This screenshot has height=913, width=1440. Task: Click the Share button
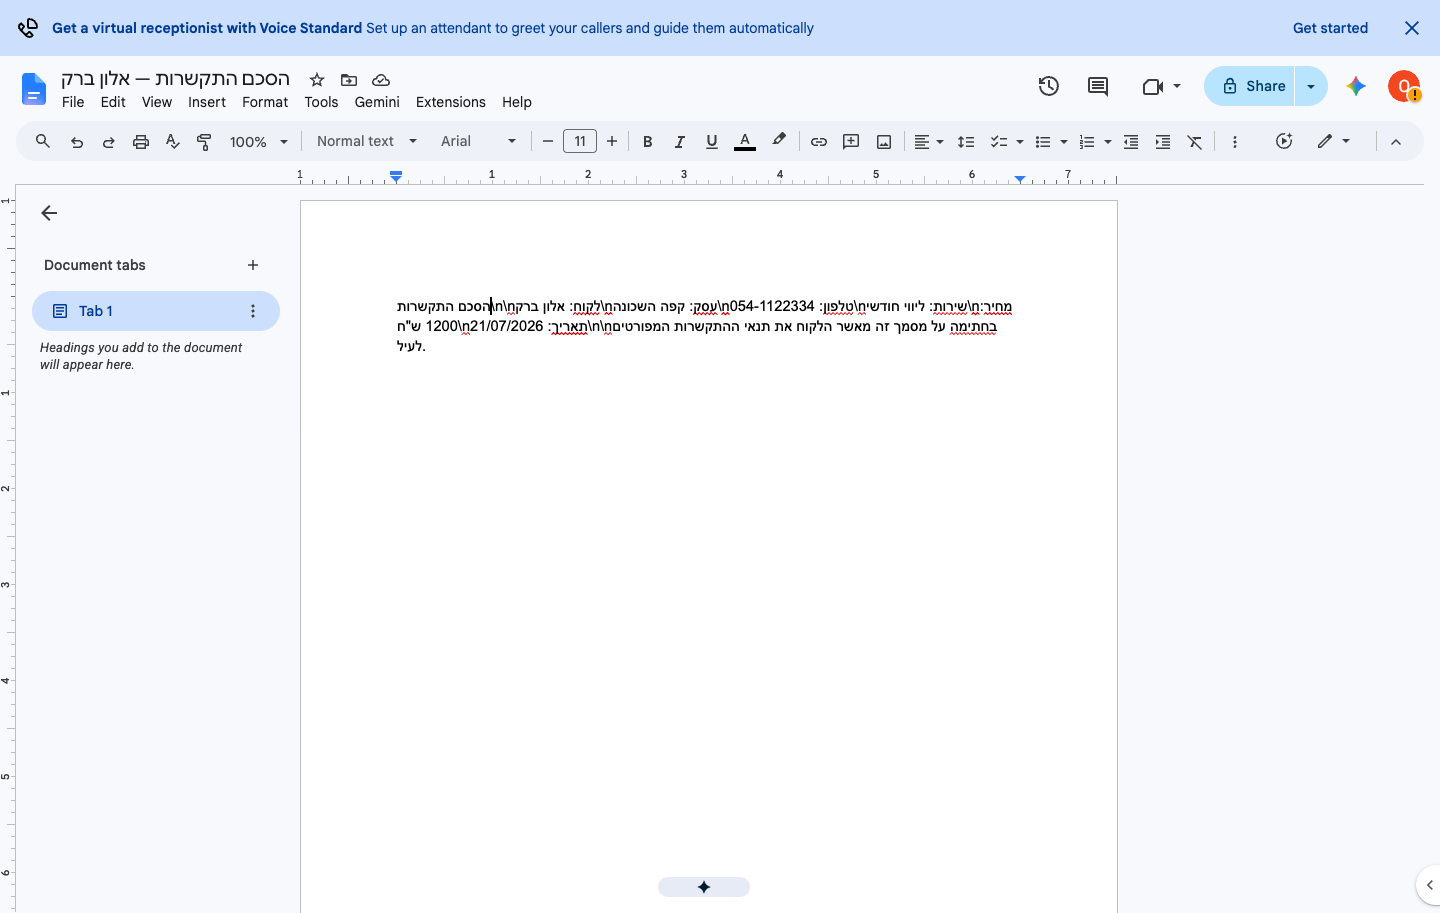tap(1250, 86)
